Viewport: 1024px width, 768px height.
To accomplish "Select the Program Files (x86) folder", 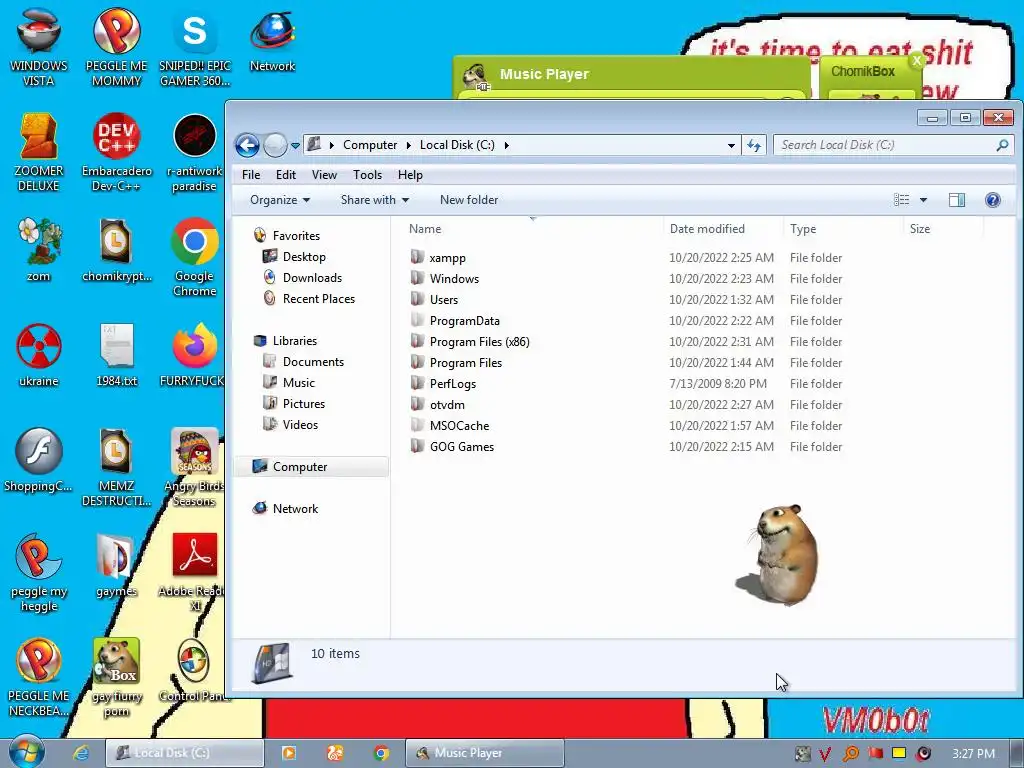I will (479, 342).
